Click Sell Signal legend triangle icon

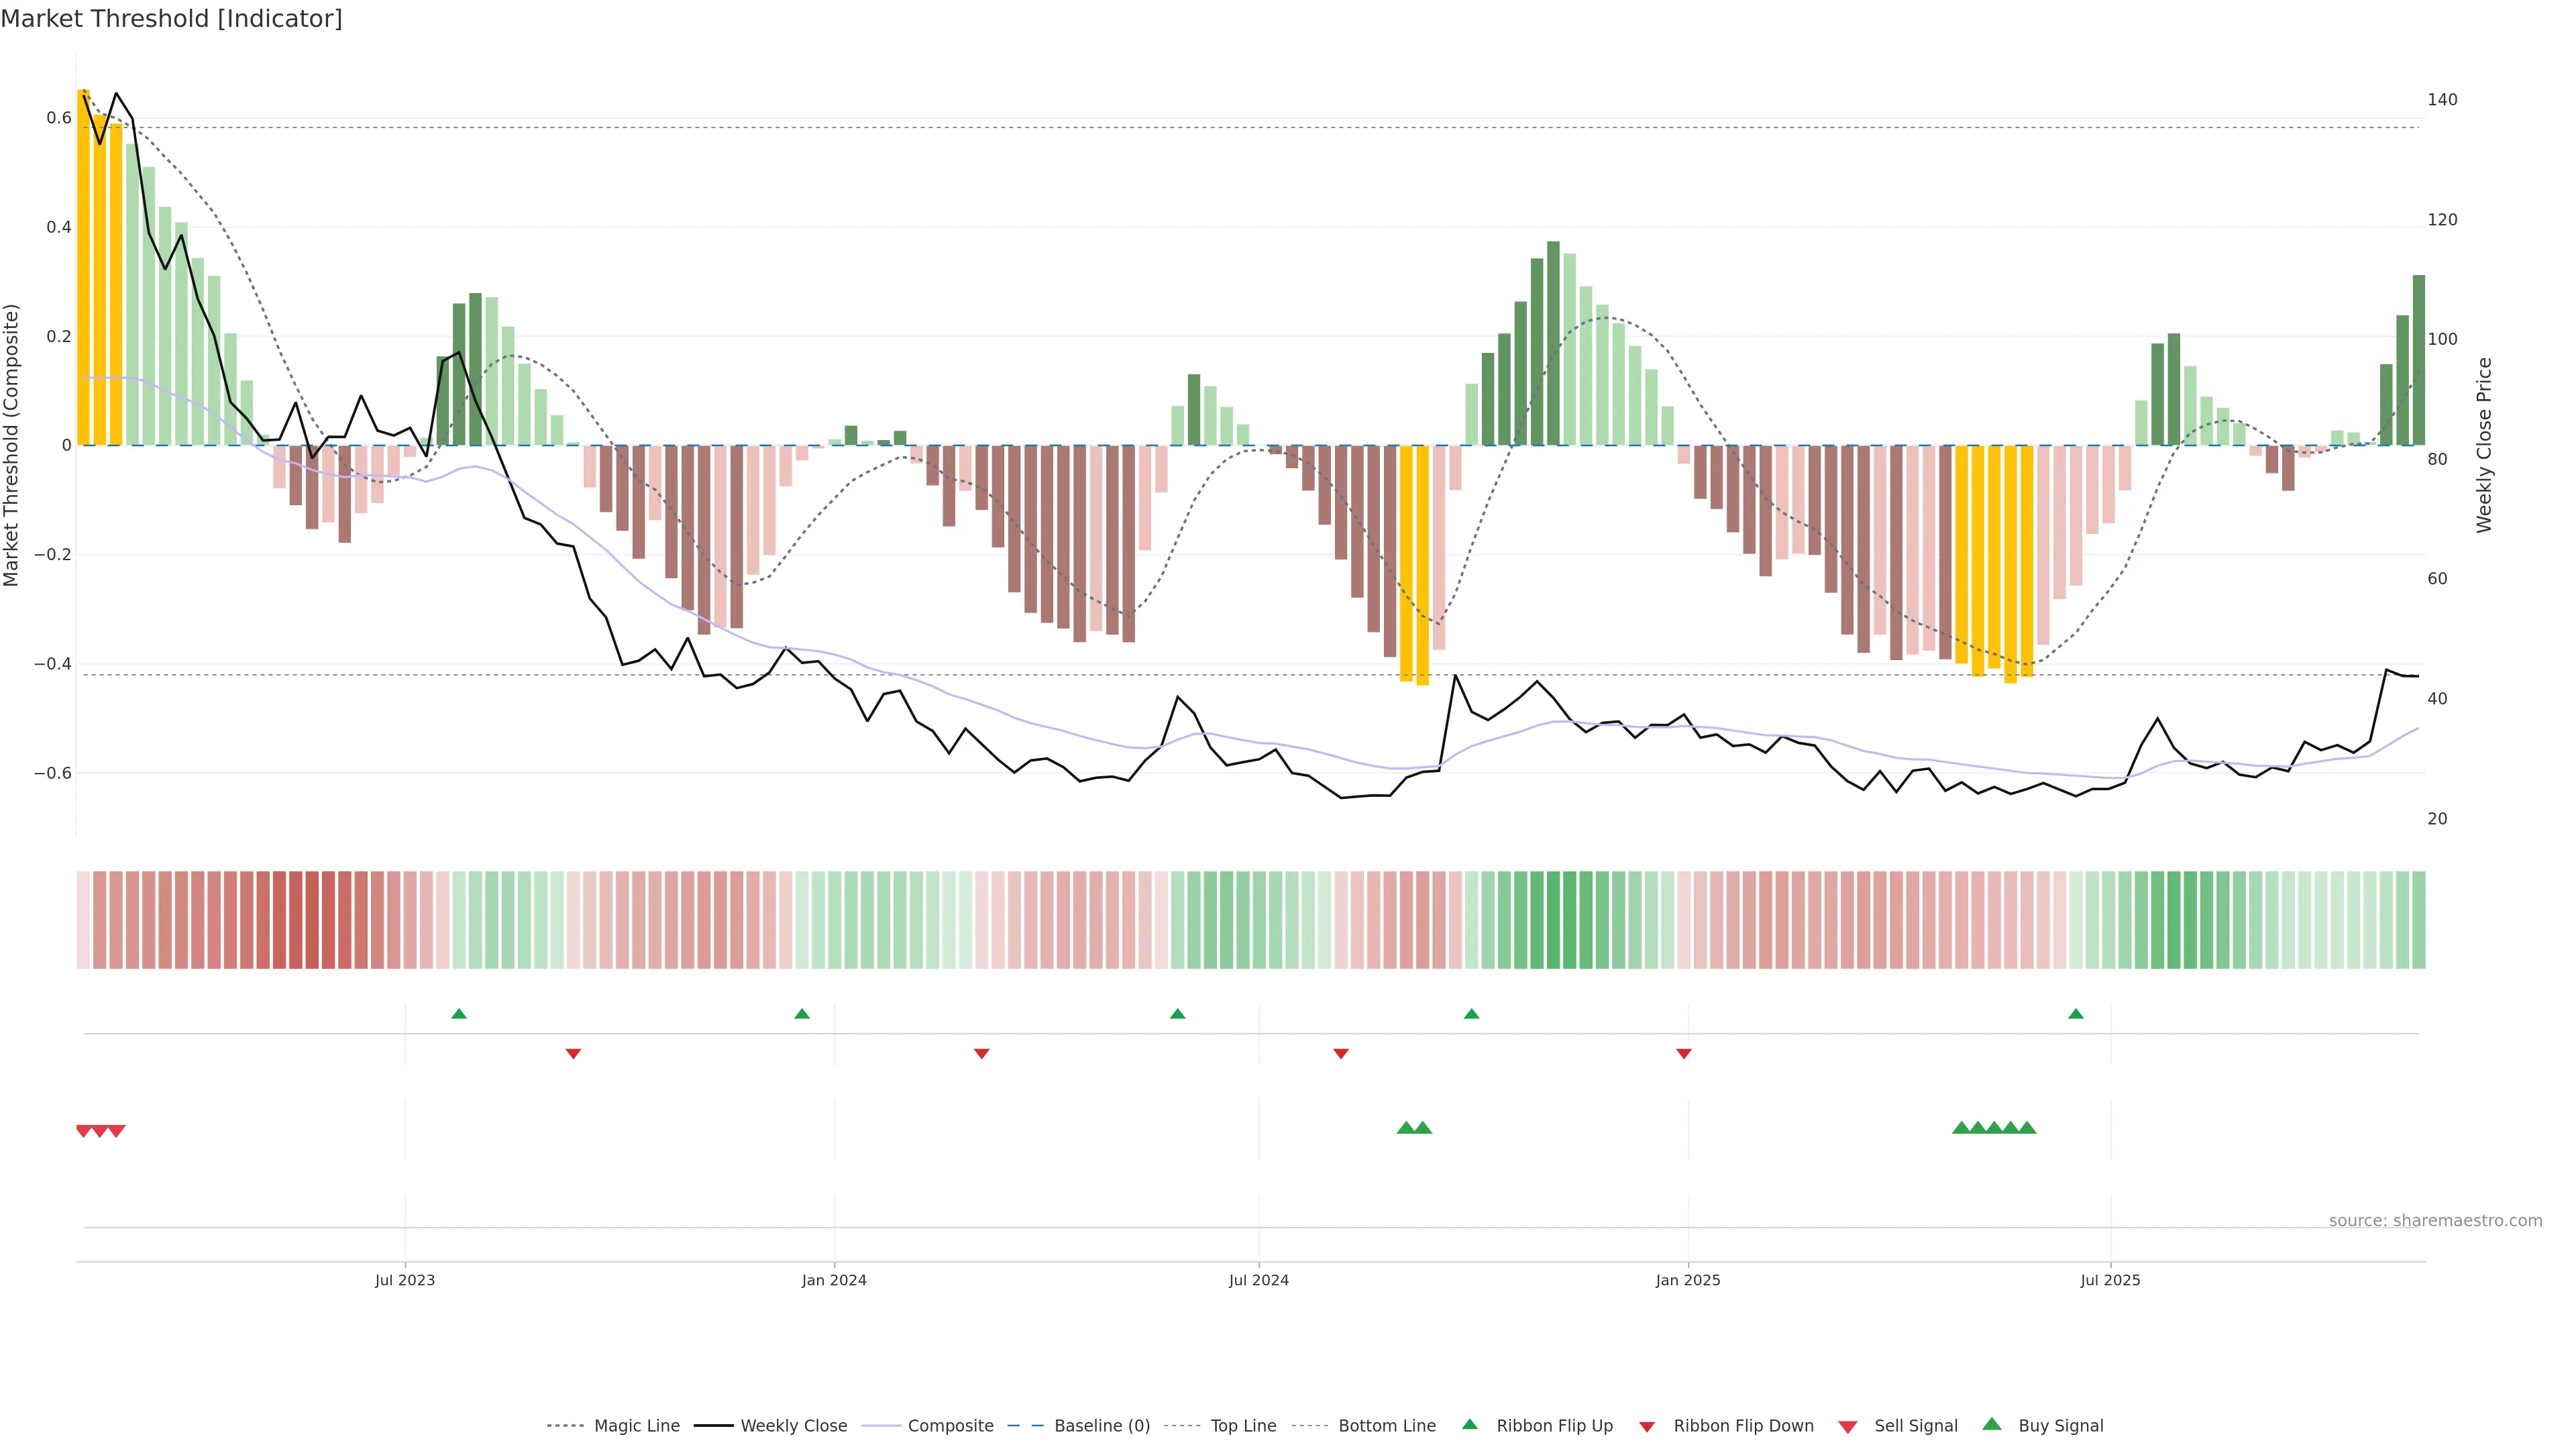click(1848, 1427)
